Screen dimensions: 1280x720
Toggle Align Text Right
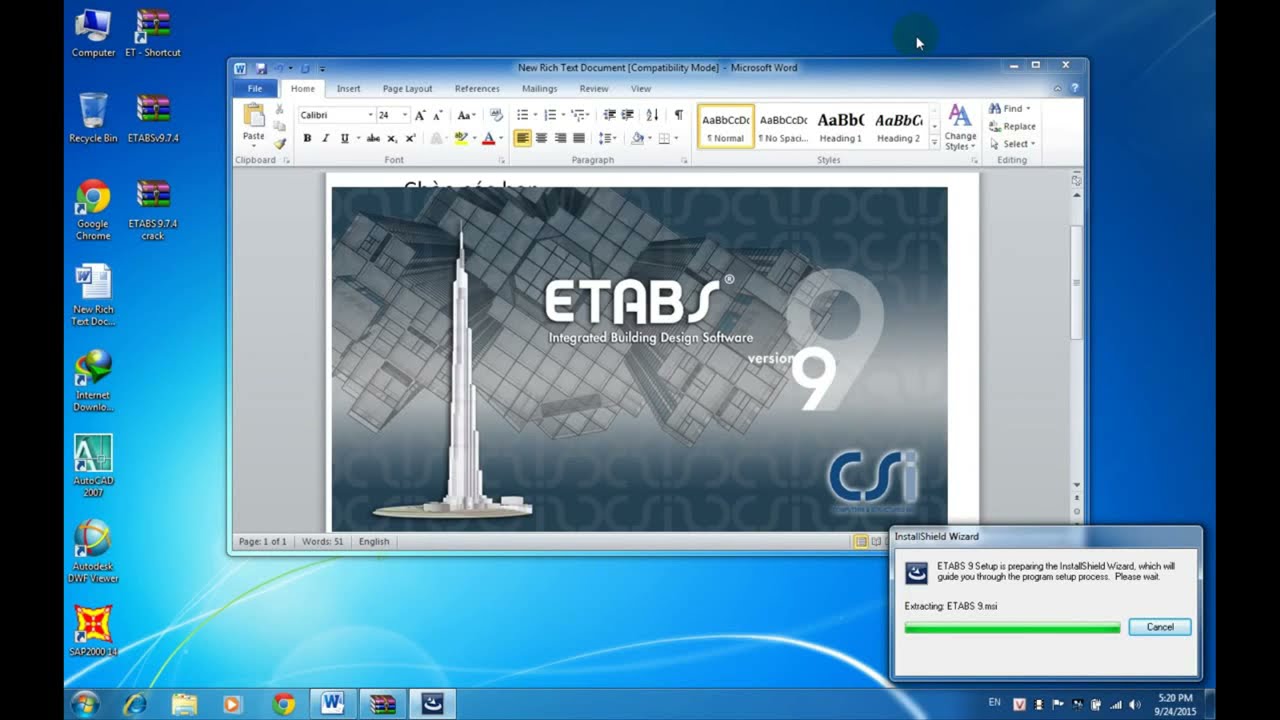[x=560, y=138]
